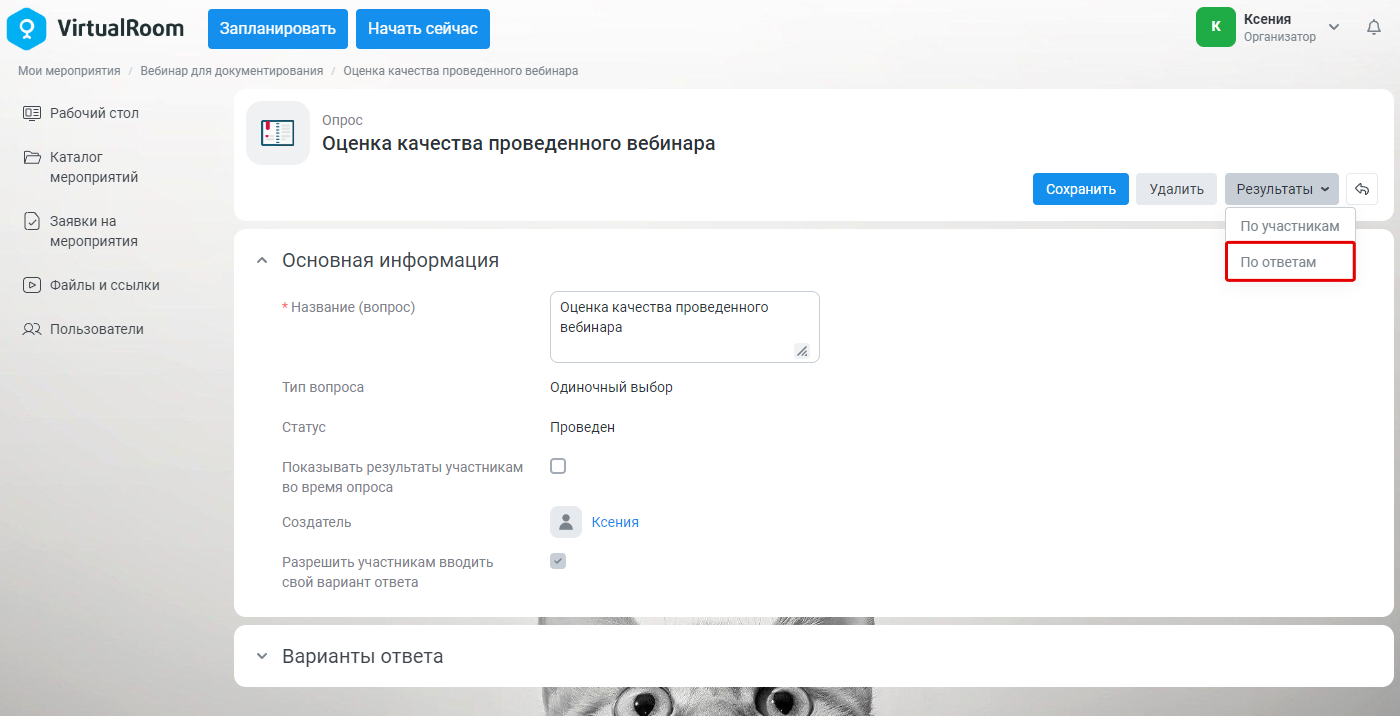1400x716 pixels.
Task: Click the back arrow icon next to Результаты
Action: point(1362,189)
